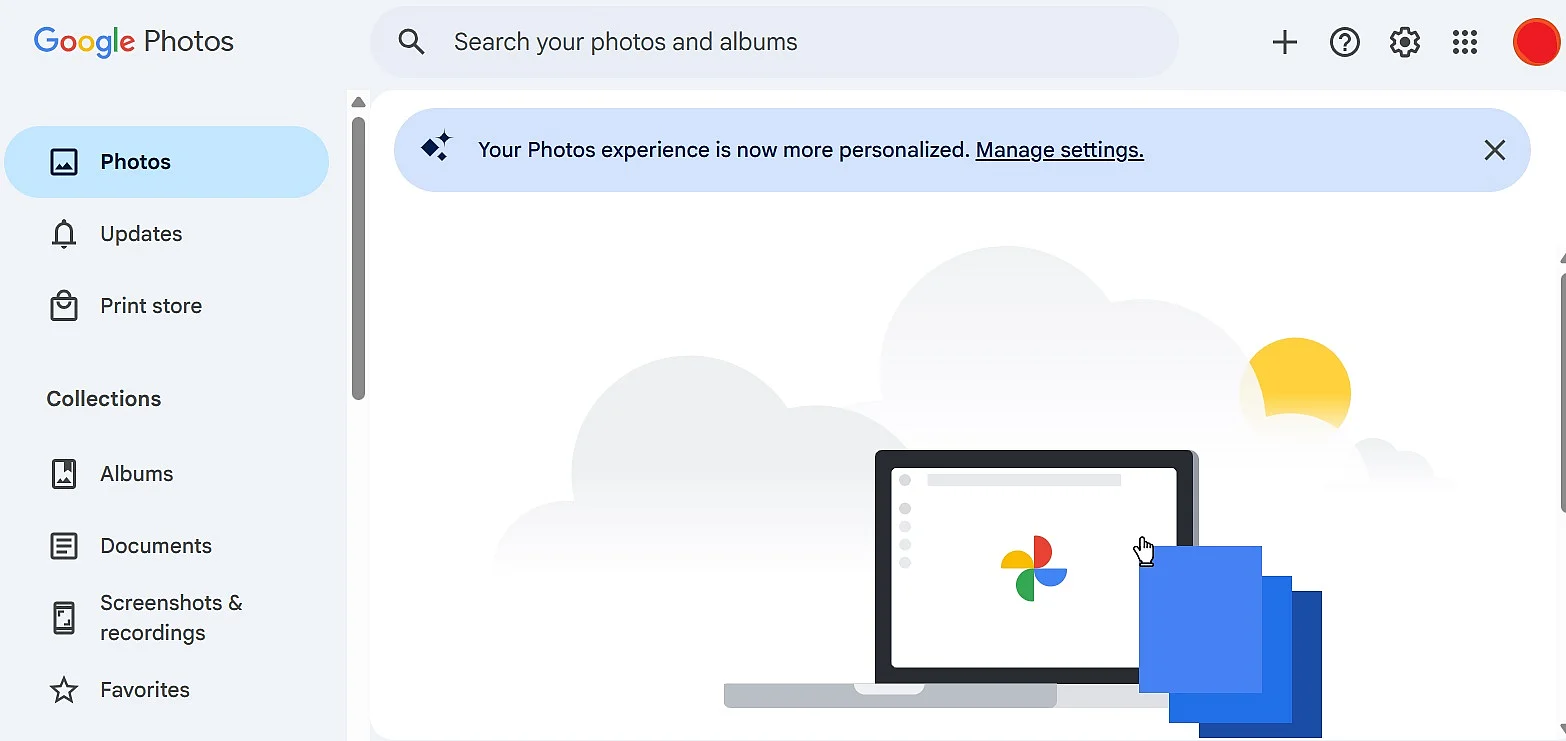Click the sparkle icon in the banner

436,148
